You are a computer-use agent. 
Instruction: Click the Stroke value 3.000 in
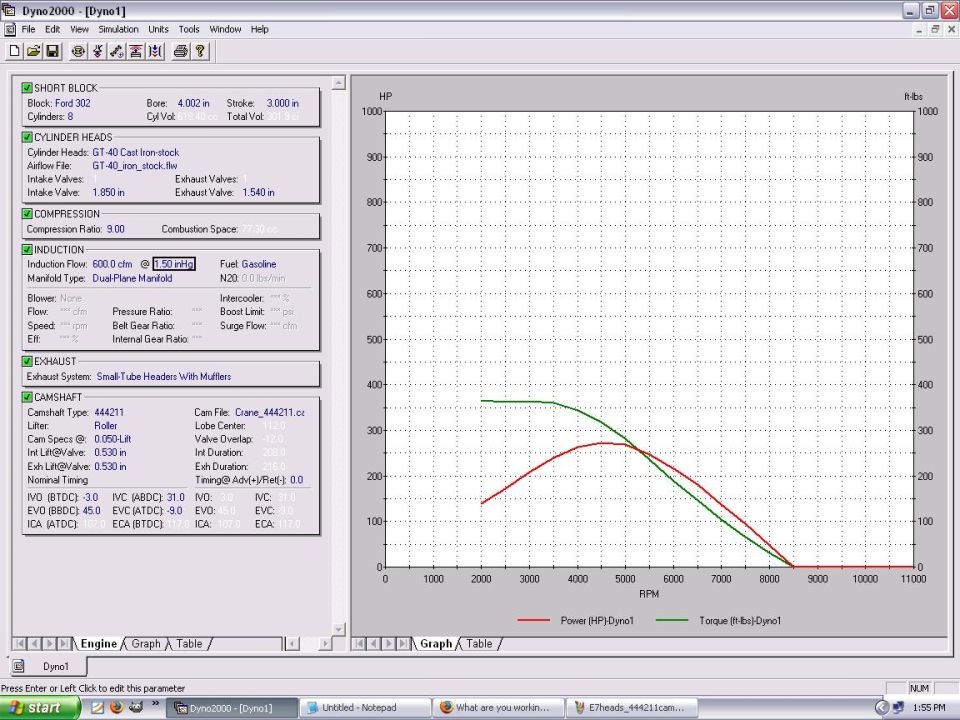click(283, 103)
